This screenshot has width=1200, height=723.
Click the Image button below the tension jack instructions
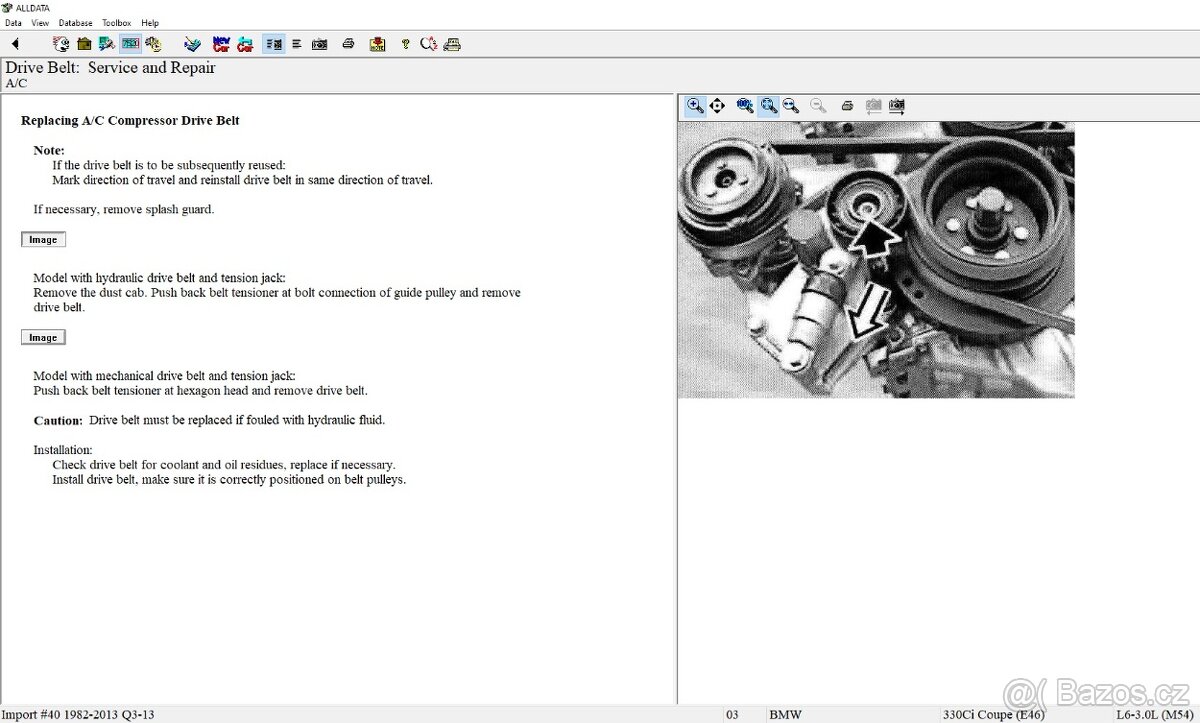point(43,337)
